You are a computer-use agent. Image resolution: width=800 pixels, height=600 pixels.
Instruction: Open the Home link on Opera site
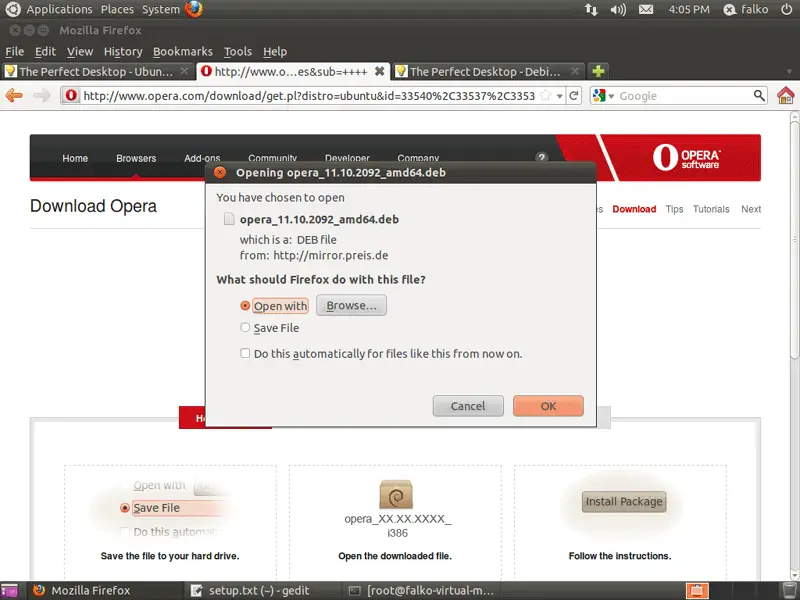pyautogui.click(x=75, y=158)
